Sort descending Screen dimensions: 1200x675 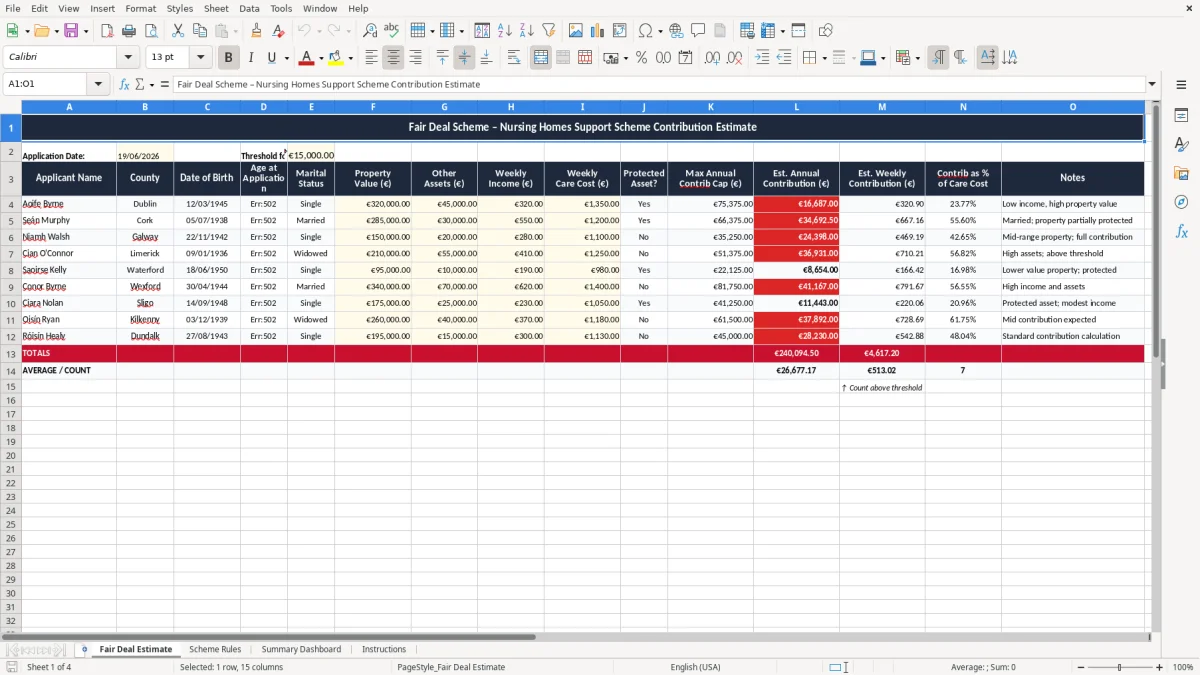click(x=526, y=31)
